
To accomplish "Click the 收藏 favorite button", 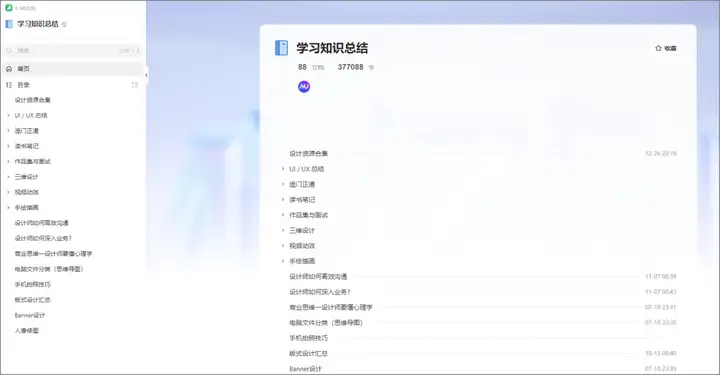I will click(x=666, y=48).
